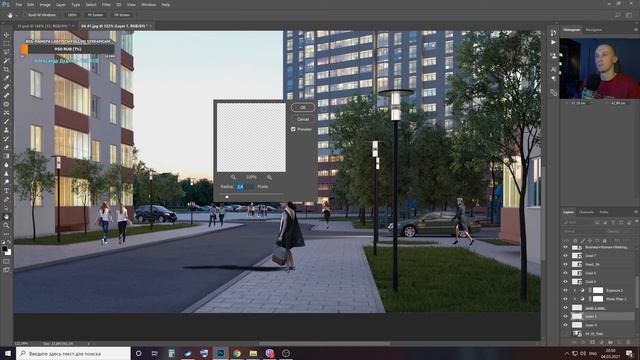
Task: Toggle visibility of the Tree2_04 layer
Action: (565, 264)
